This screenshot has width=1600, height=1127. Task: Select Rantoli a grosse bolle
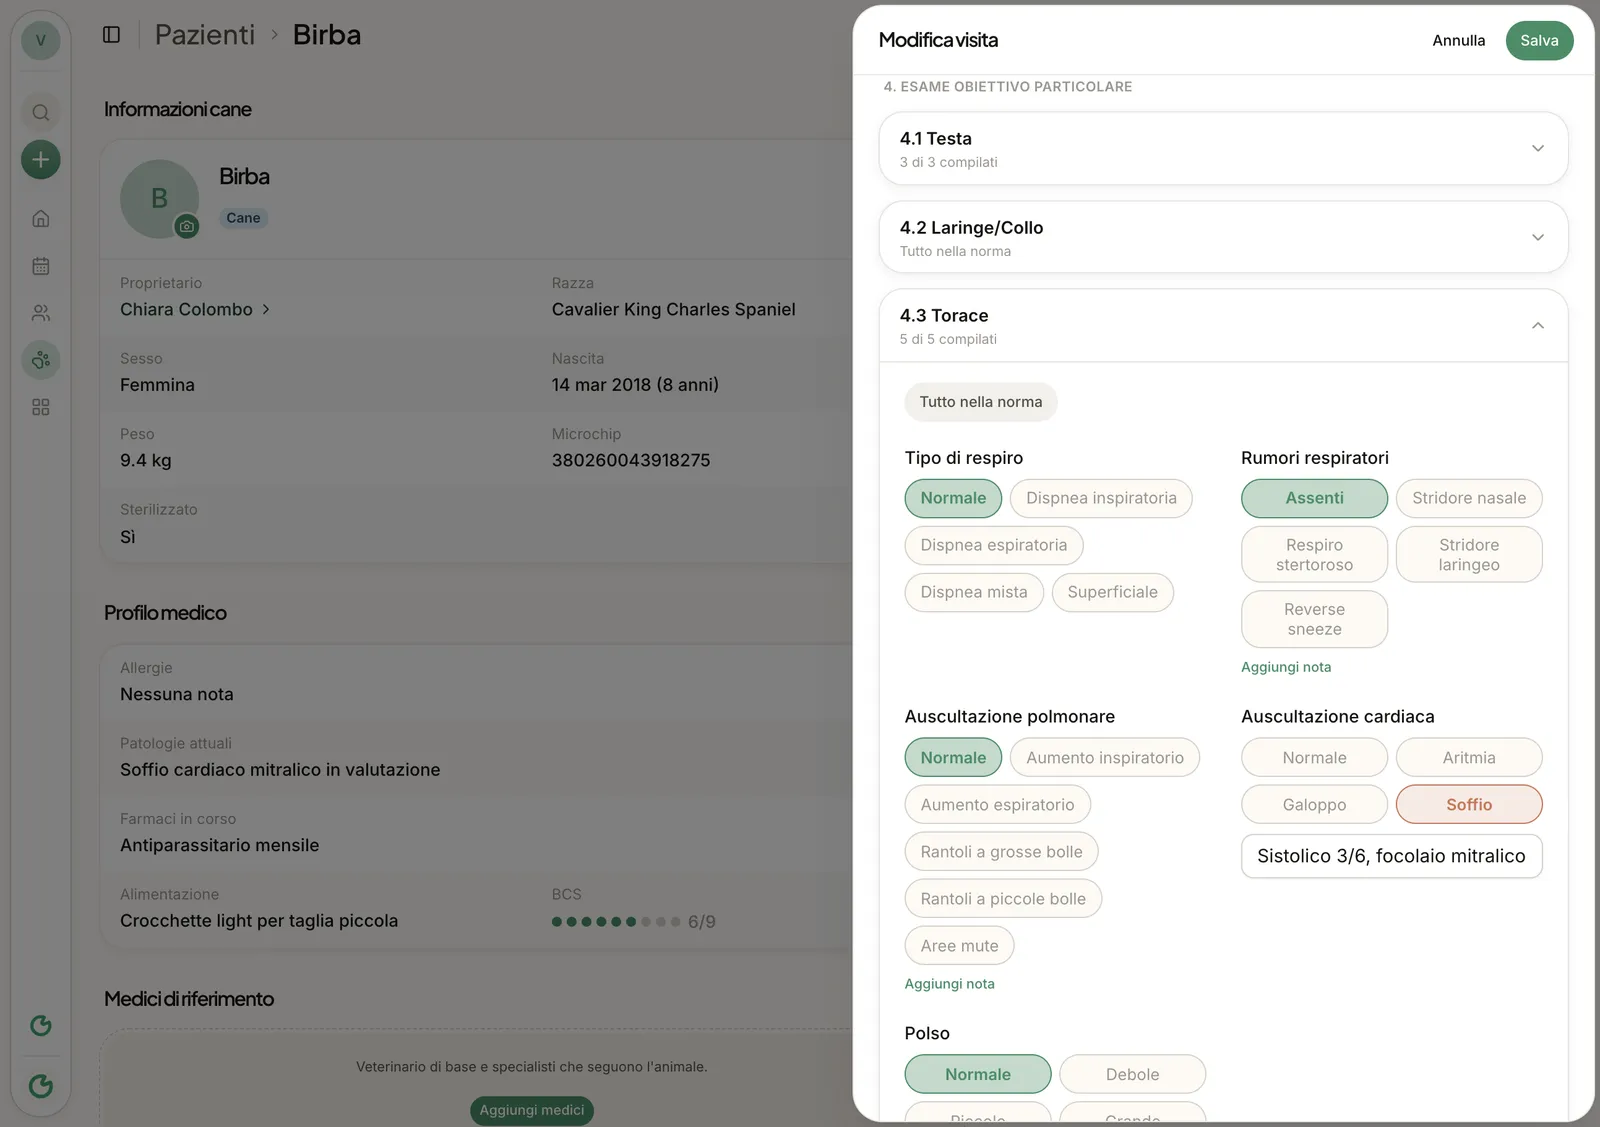pos(1001,852)
